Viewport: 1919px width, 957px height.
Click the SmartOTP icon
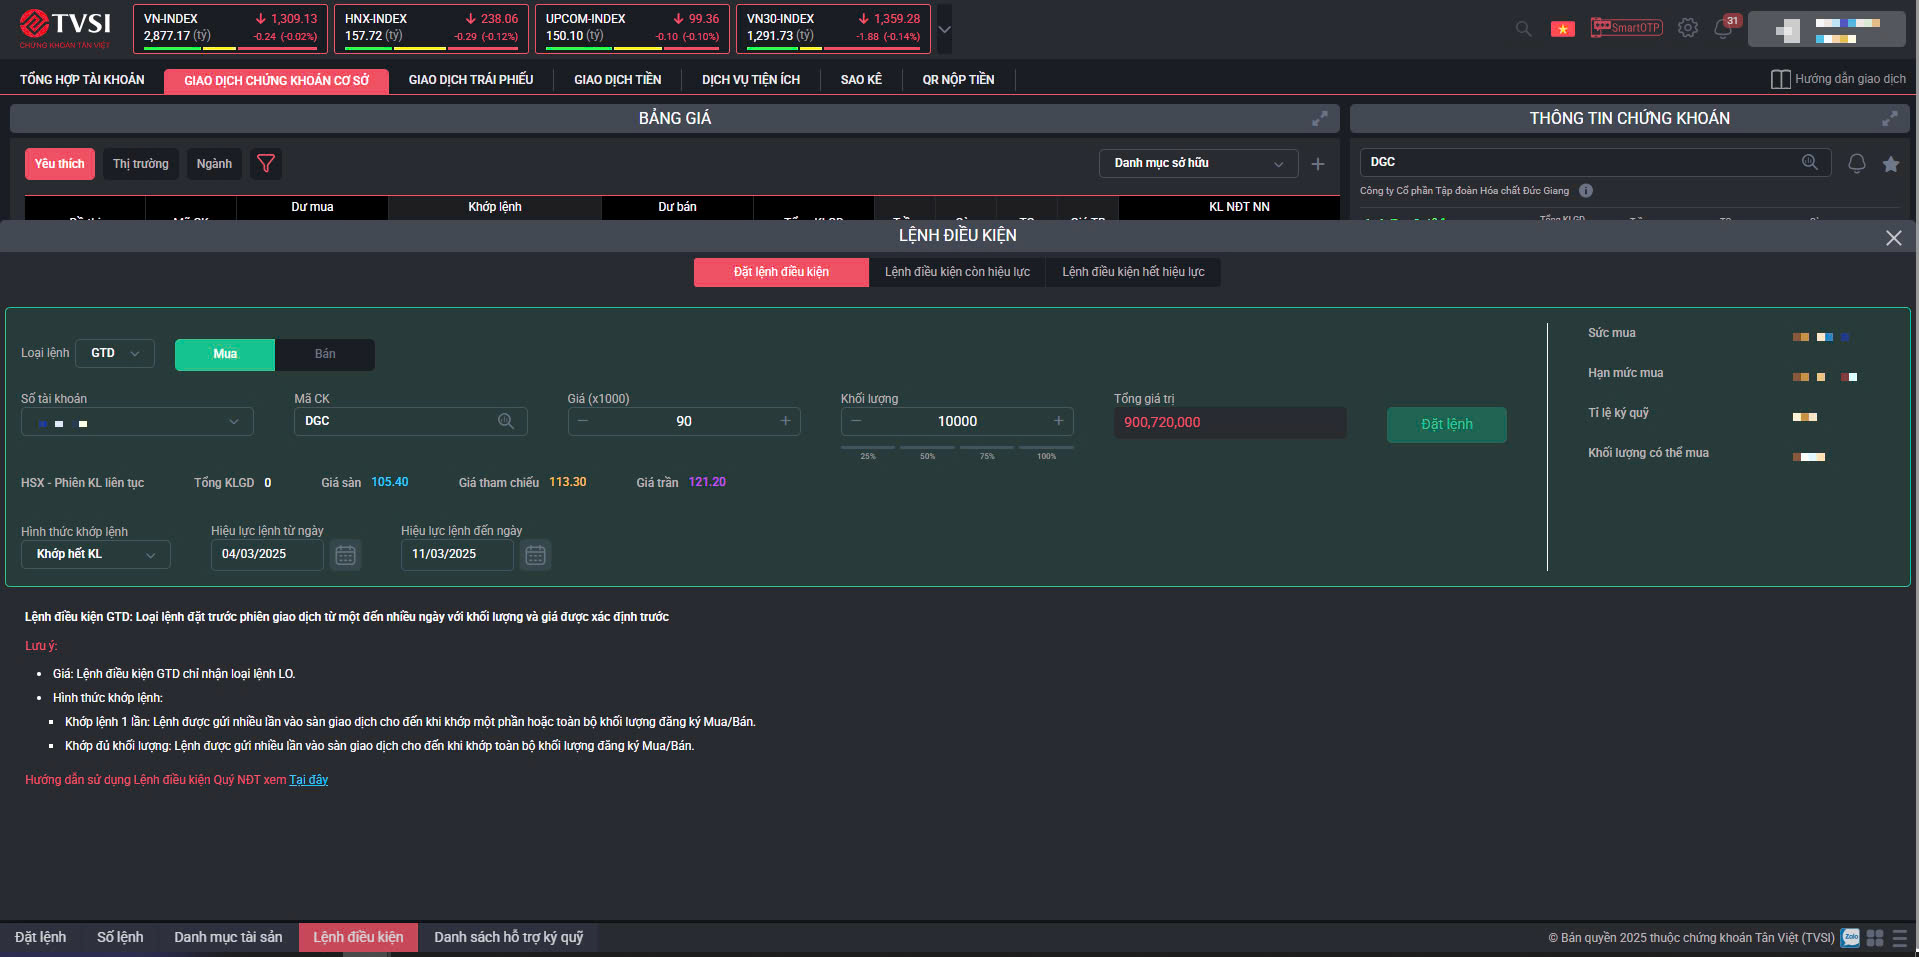click(1626, 28)
